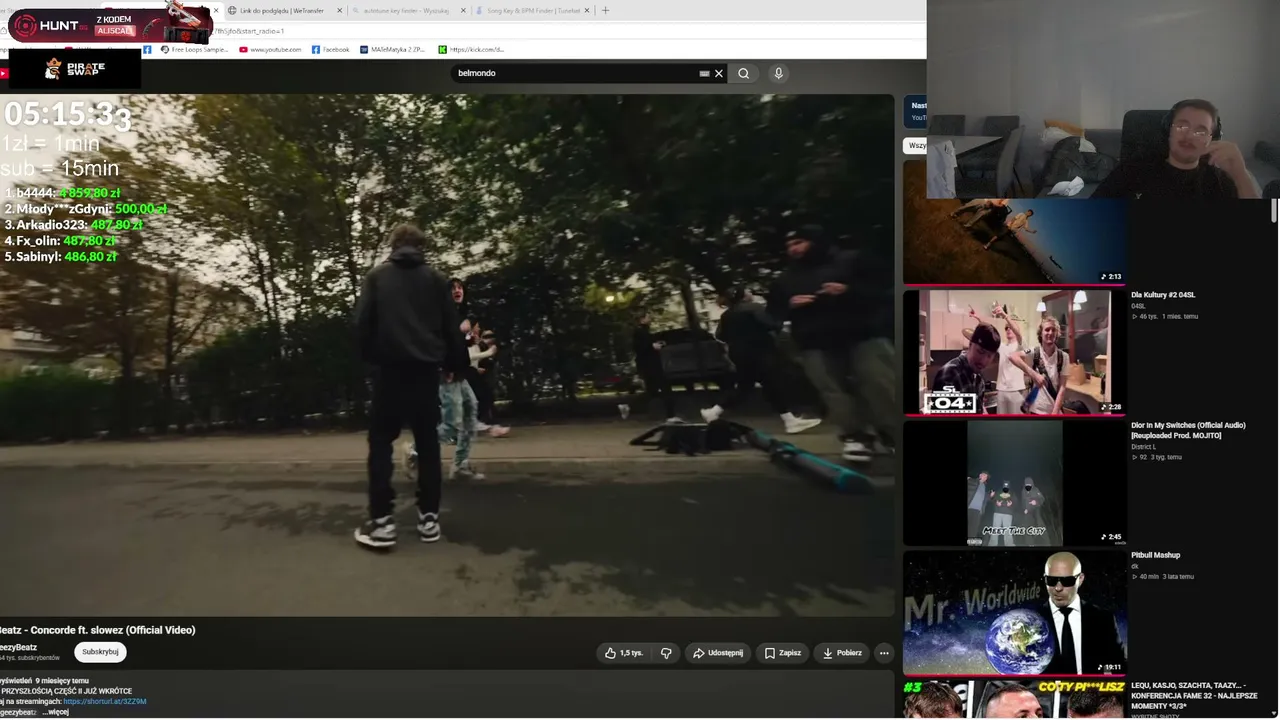Open a new browser tab

click(x=605, y=10)
